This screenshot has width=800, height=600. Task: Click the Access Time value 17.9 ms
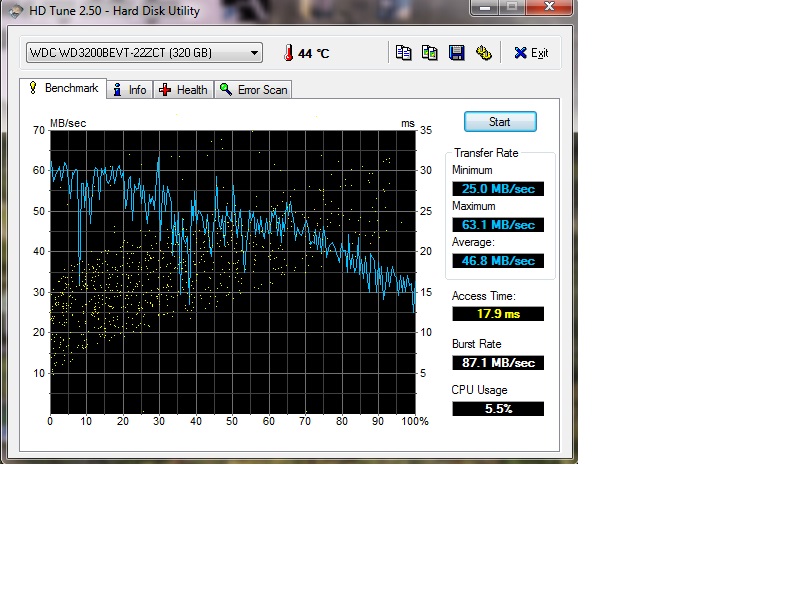498,314
